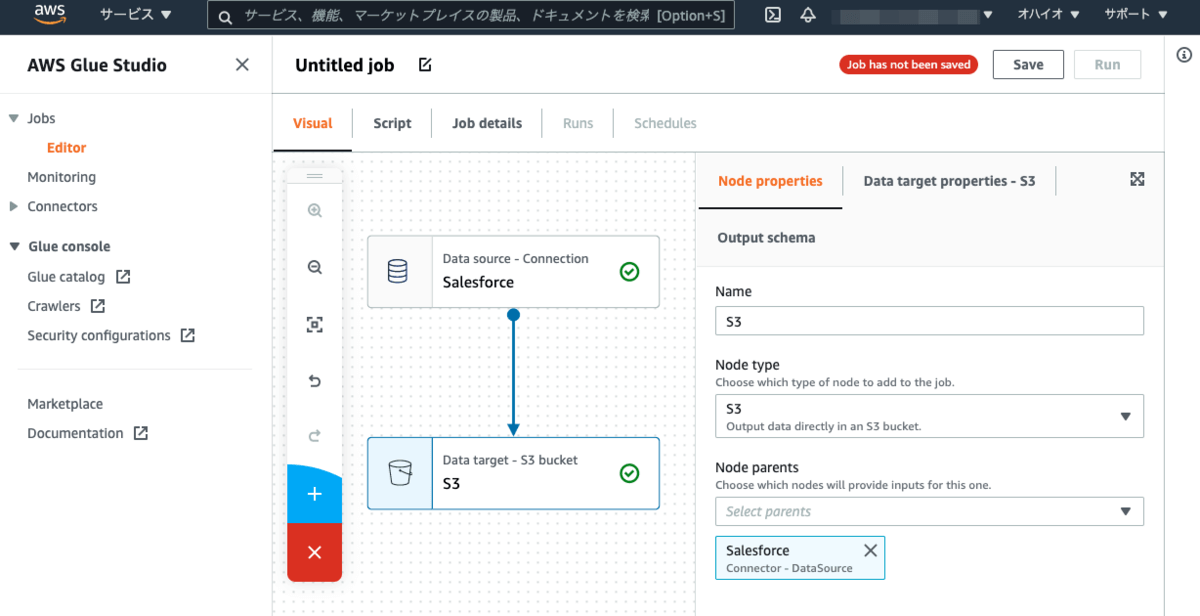
Task: Delete selected node with red X button
Action: (x=315, y=552)
